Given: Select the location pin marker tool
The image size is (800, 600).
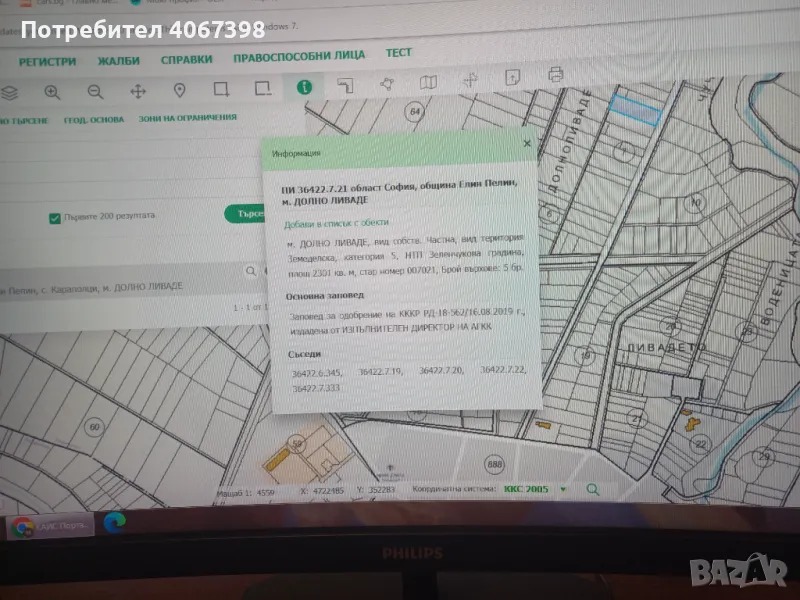Looking at the screenshot, I should click(x=180, y=91).
